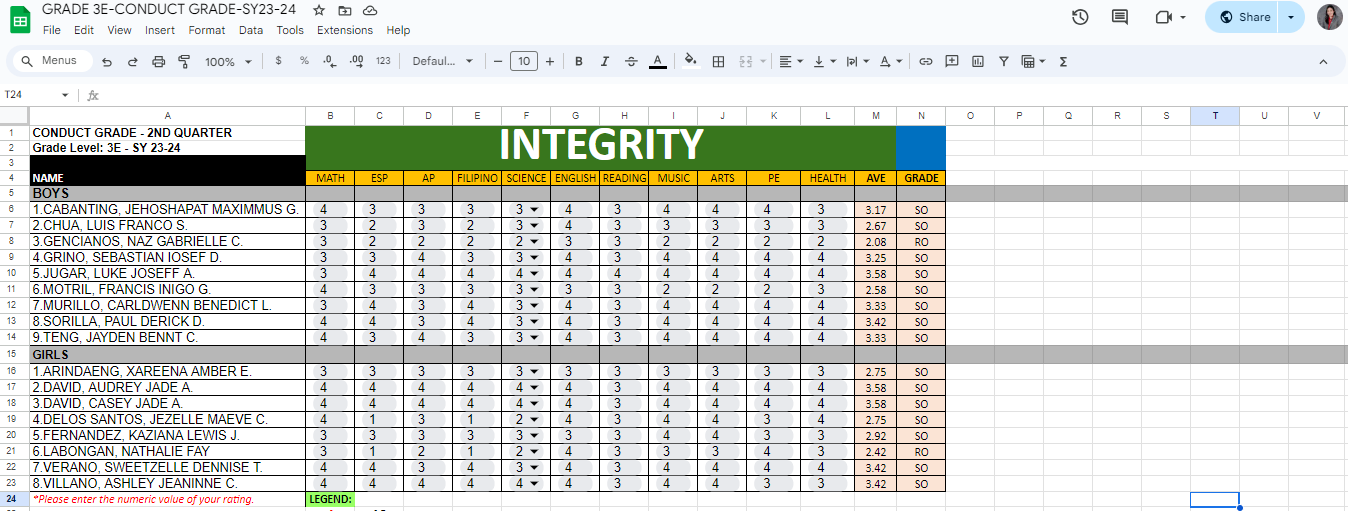Viewport: 1348px width, 511px height.
Task: Print the spreadsheet with the printer icon
Action: (x=158, y=62)
